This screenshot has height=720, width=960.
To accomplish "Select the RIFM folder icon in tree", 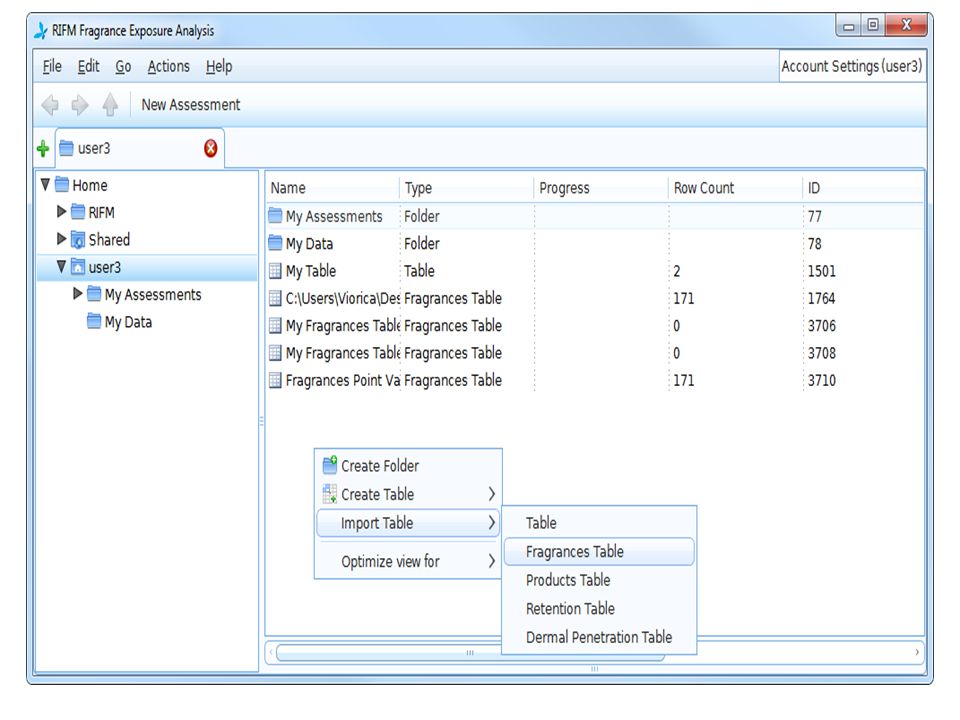I will point(78,212).
